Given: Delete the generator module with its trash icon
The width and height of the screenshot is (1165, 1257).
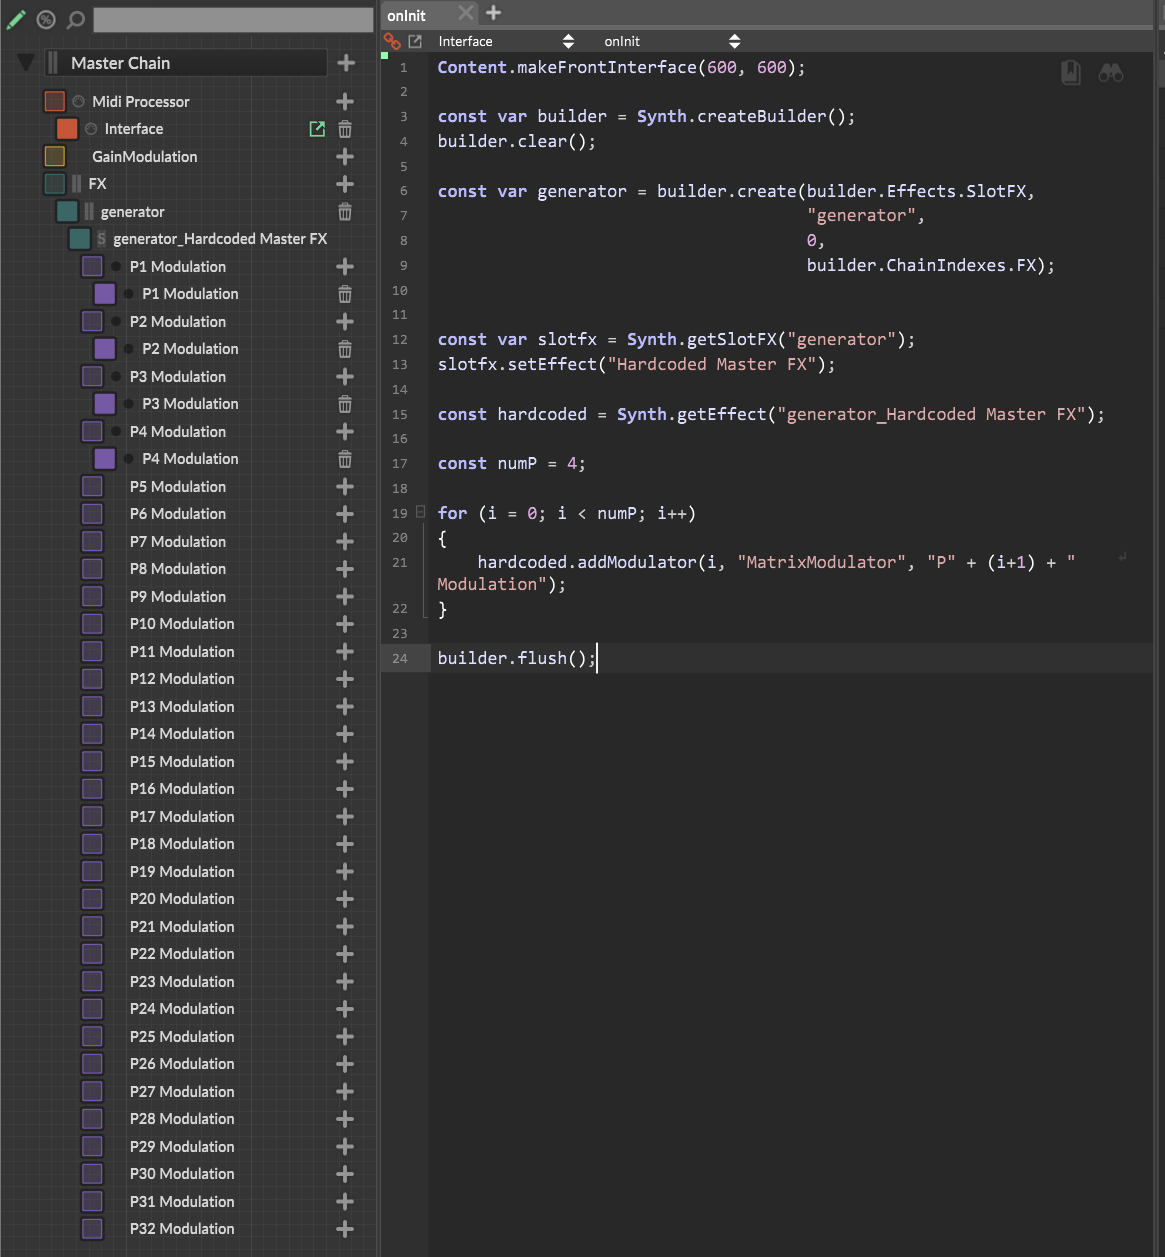Looking at the screenshot, I should [x=344, y=211].
